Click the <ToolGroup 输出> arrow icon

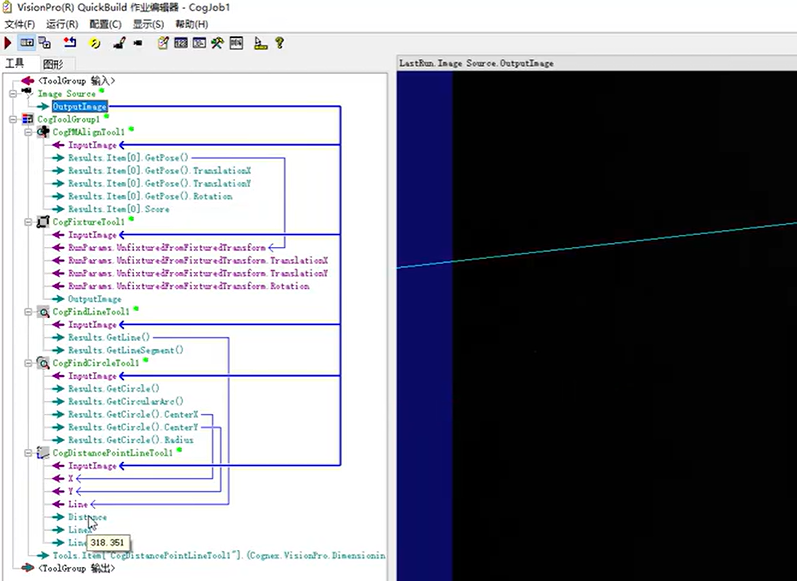click(x=27, y=568)
